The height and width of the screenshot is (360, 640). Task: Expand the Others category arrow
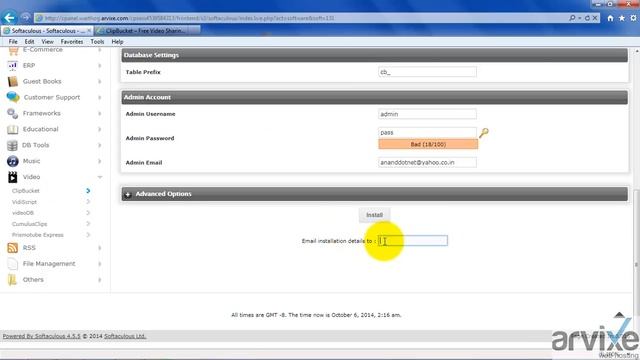100,280
